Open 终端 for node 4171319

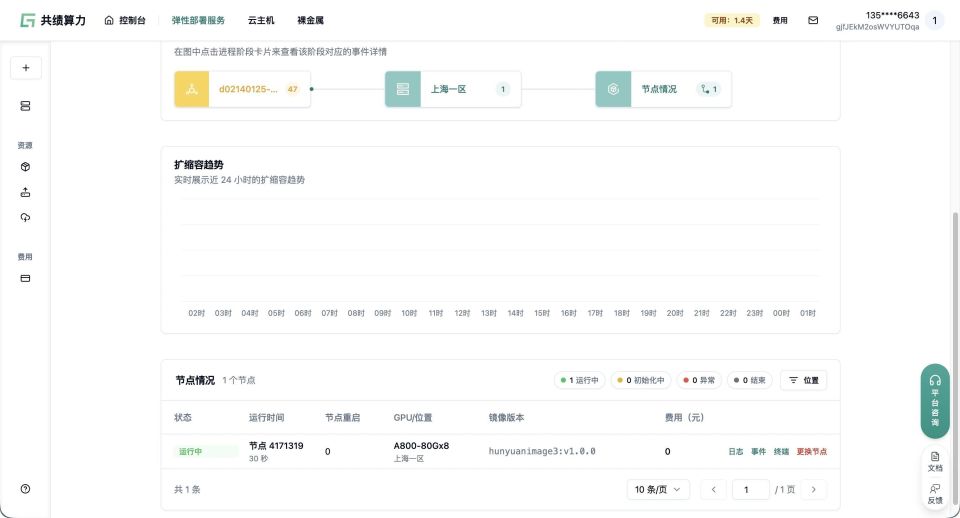[x=781, y=451]
